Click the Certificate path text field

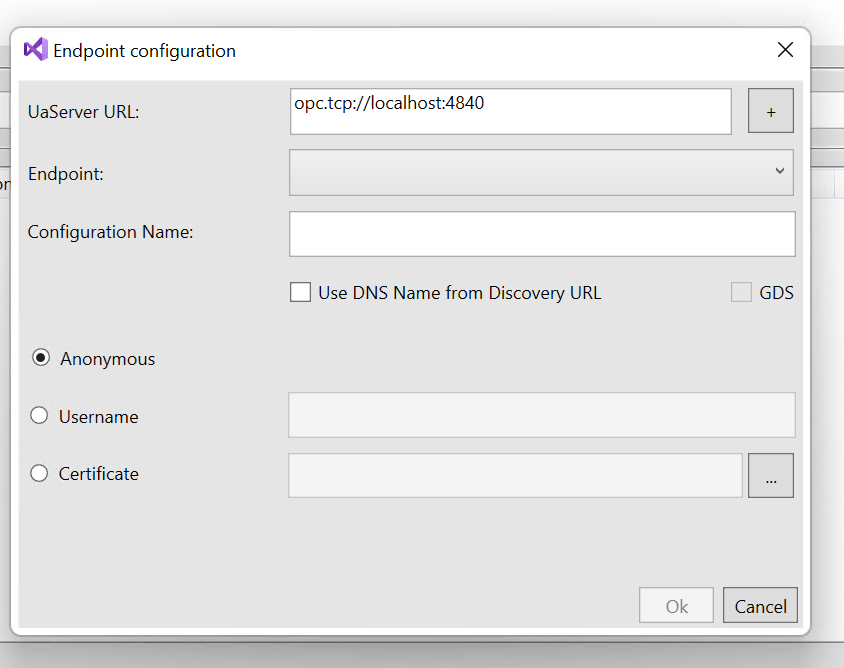[x=515, y=475]
